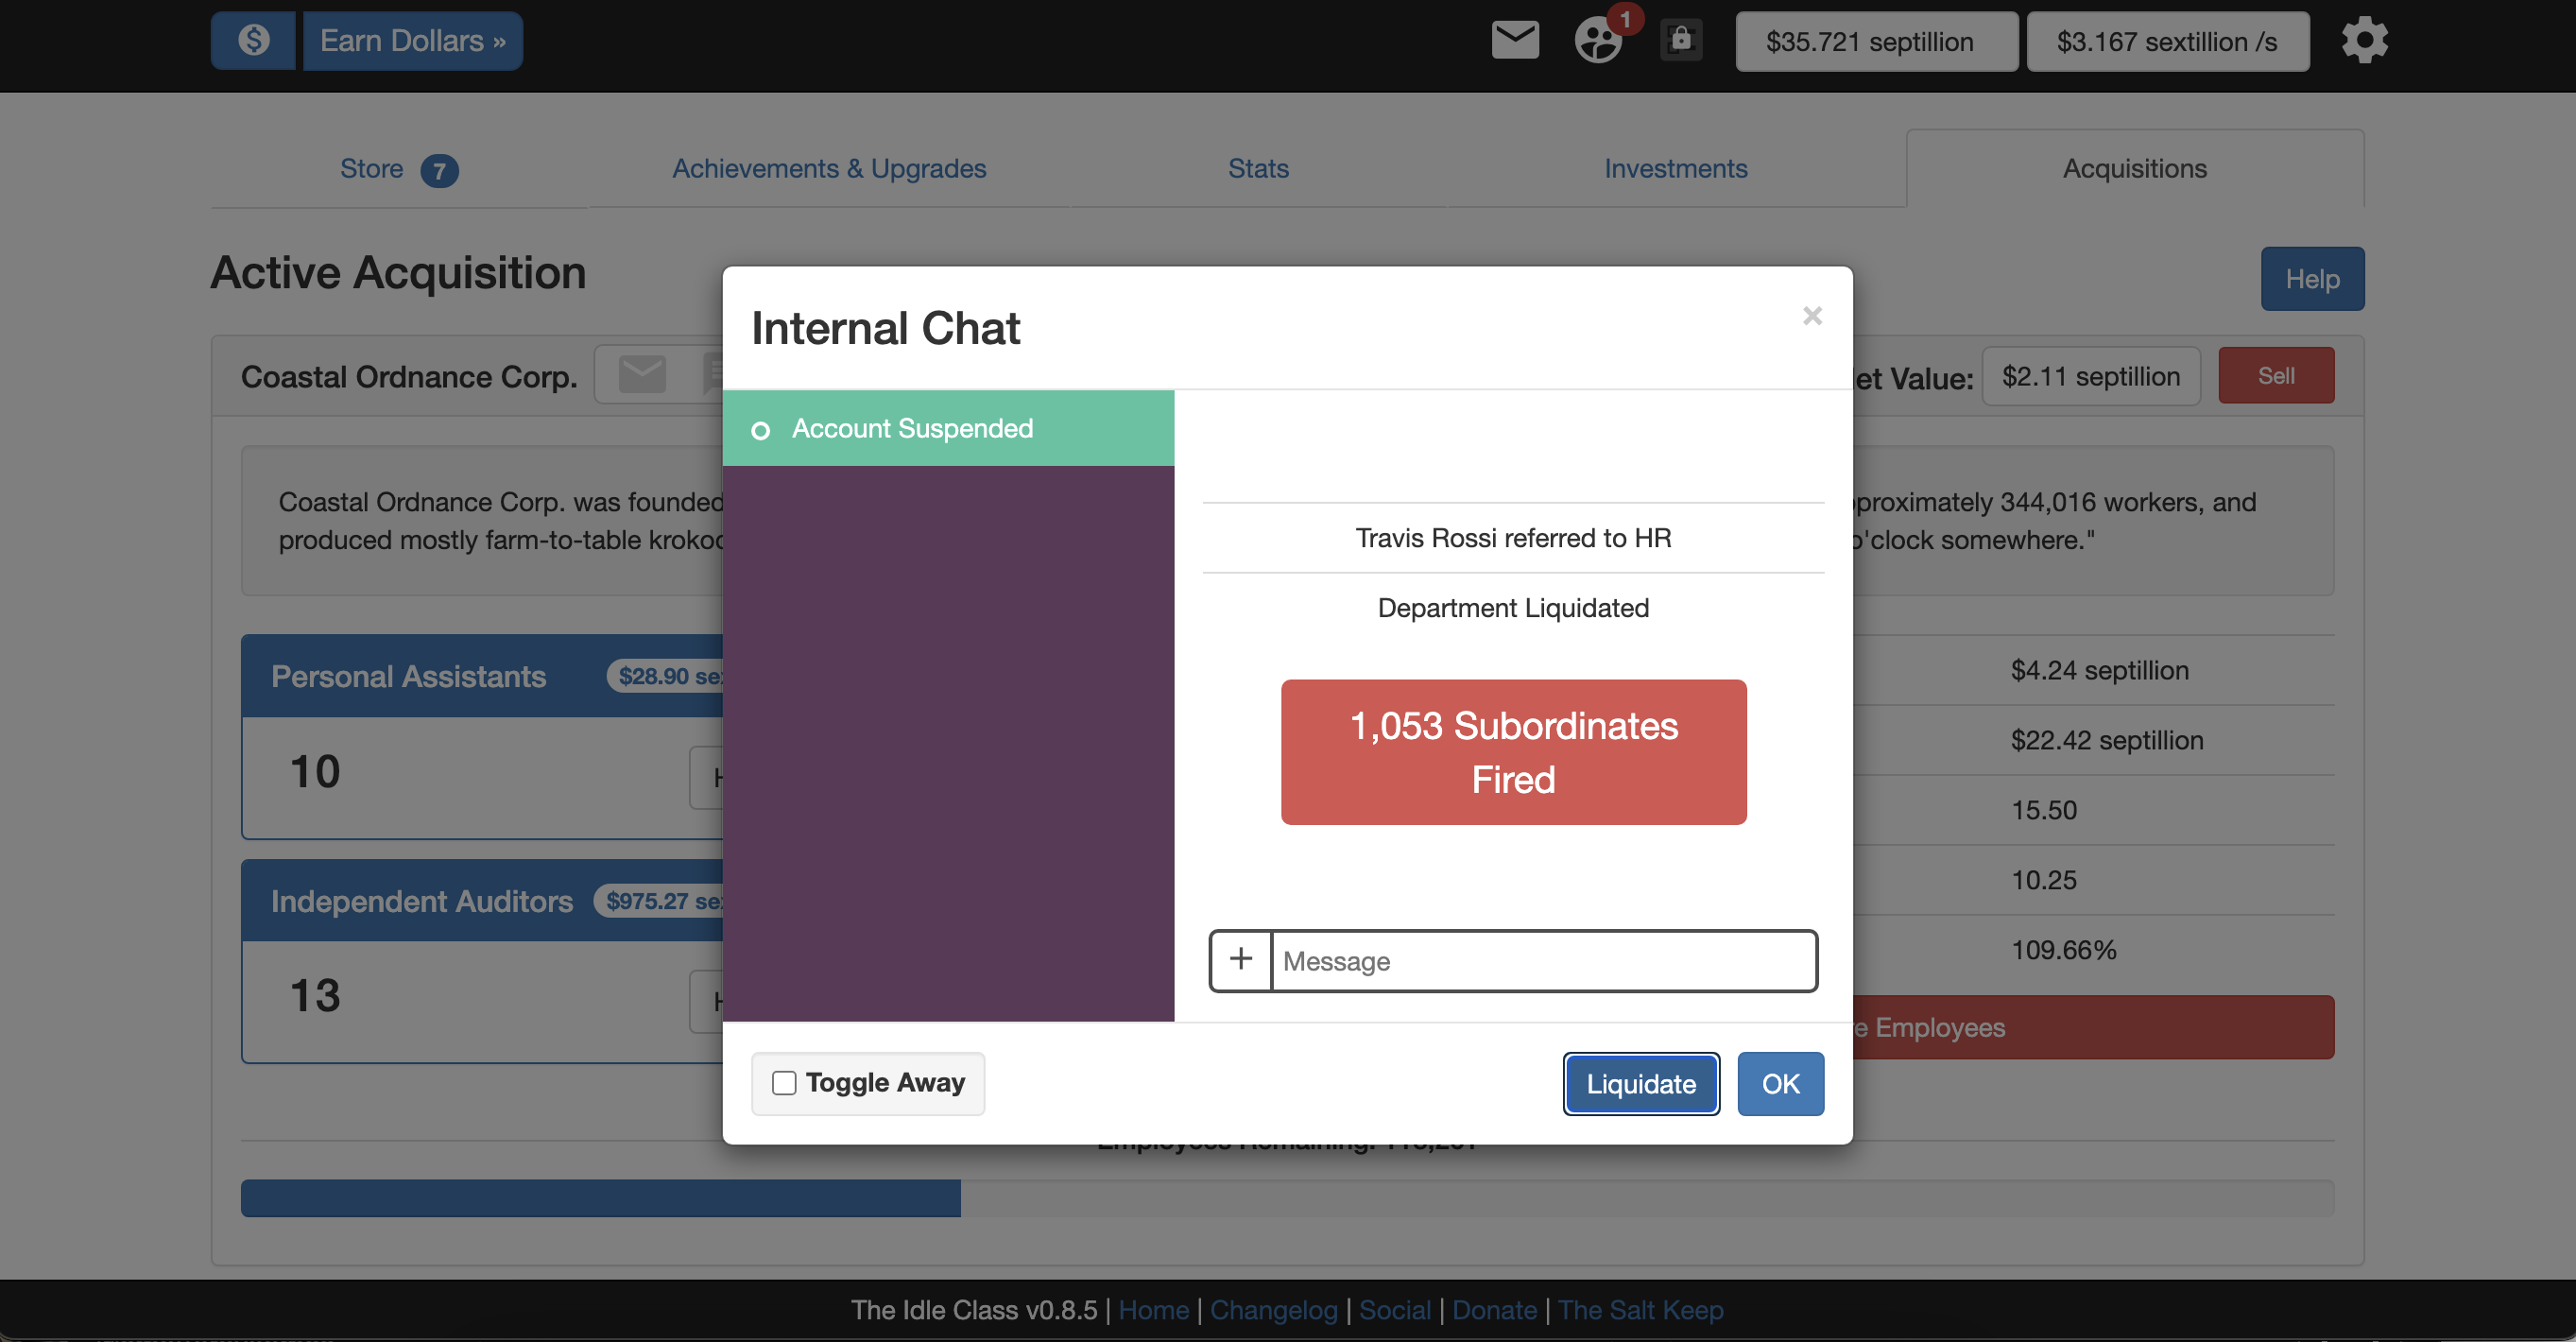
Task: Click OK in the chat dialog
Action: (1780, 1084)
